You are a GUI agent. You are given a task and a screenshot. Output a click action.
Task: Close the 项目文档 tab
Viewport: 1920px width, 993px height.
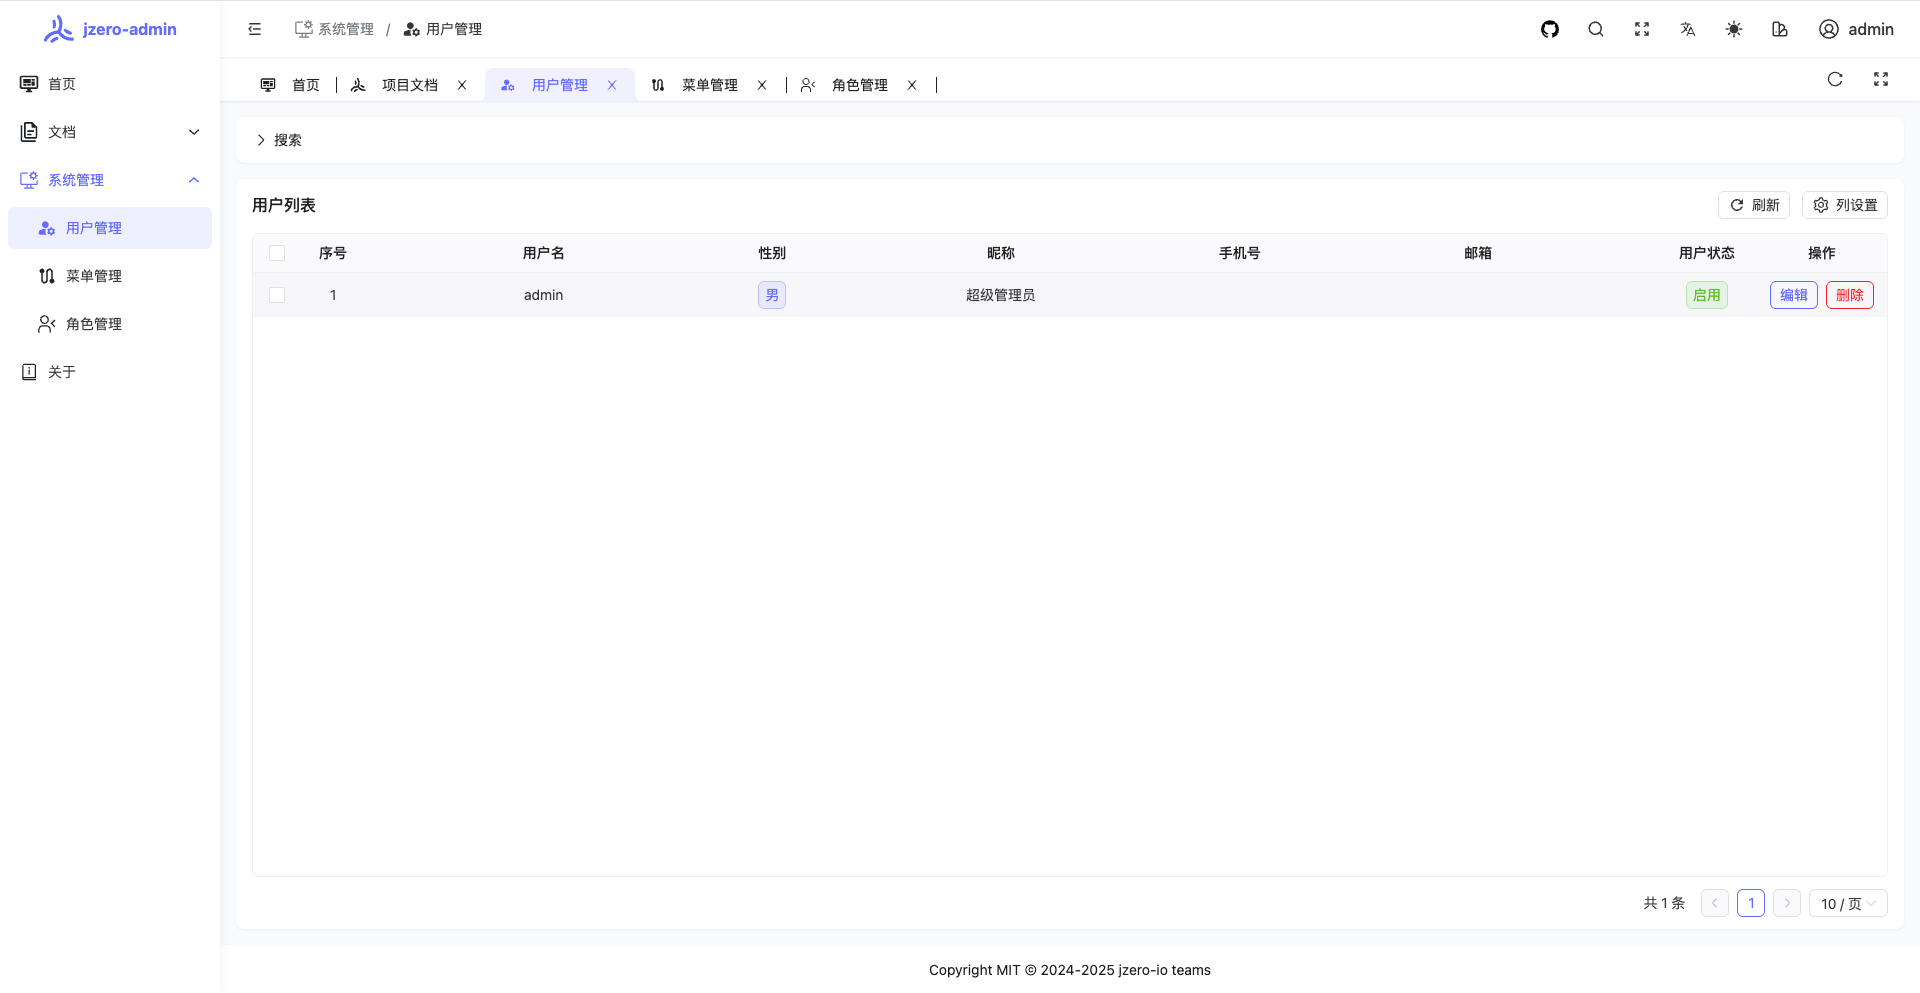pos(462,85)
